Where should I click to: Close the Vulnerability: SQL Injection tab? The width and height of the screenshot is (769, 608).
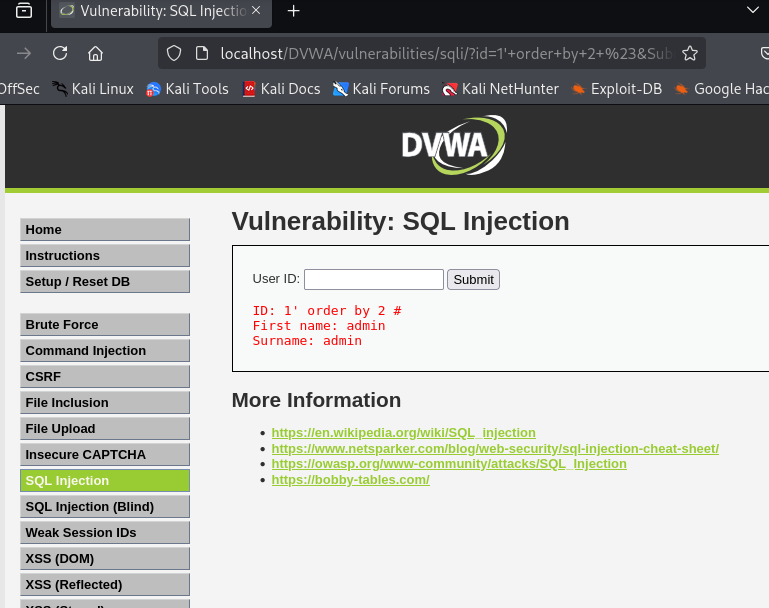(x=256, y=10)
